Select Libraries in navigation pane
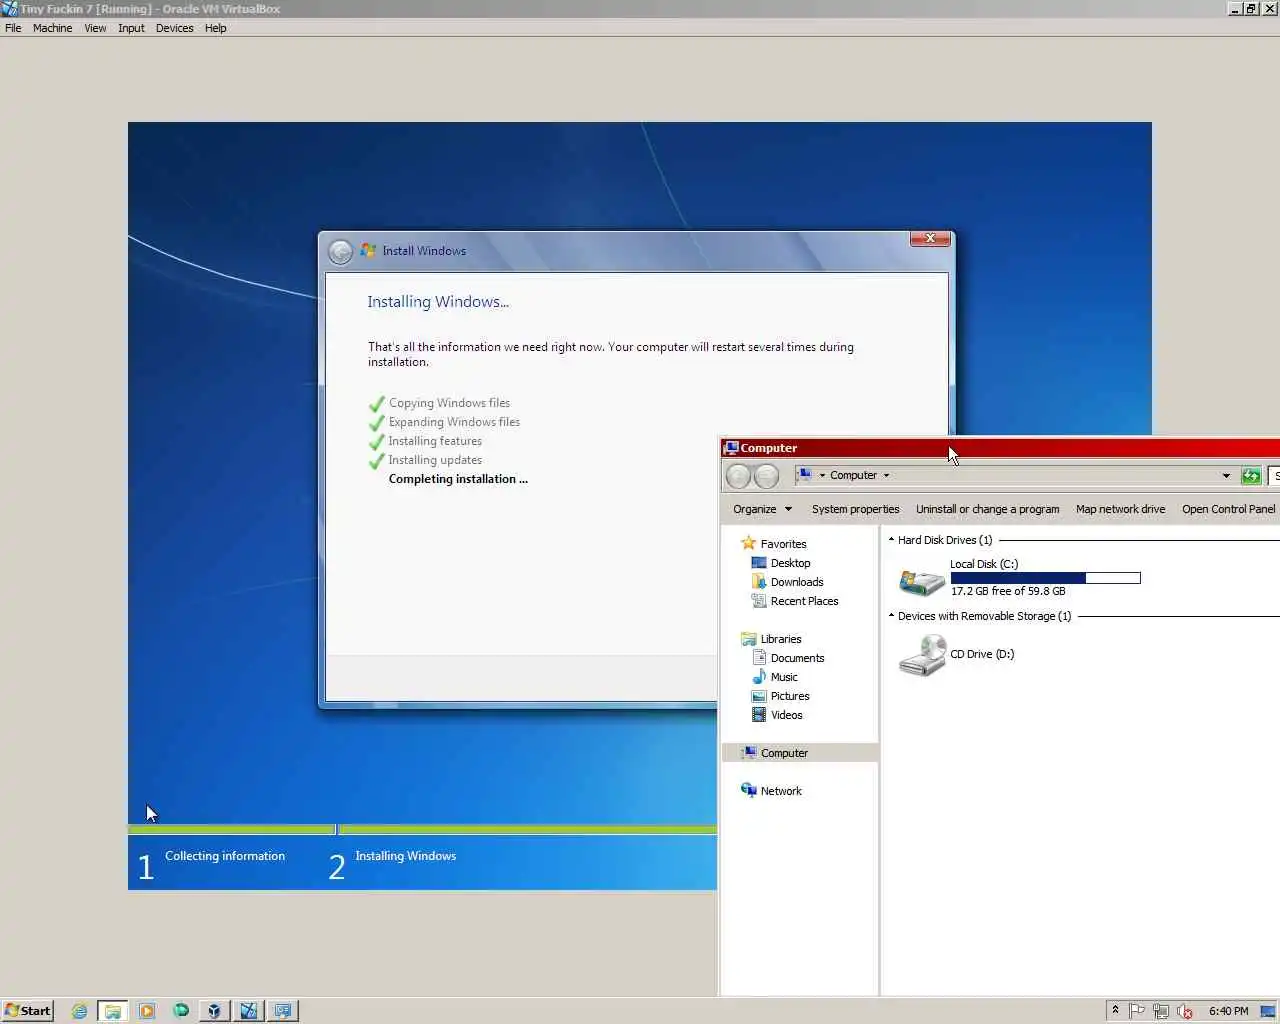The width and height of the screenshot is (1280, 1024). pyautogui.click(x=781, y=639)
